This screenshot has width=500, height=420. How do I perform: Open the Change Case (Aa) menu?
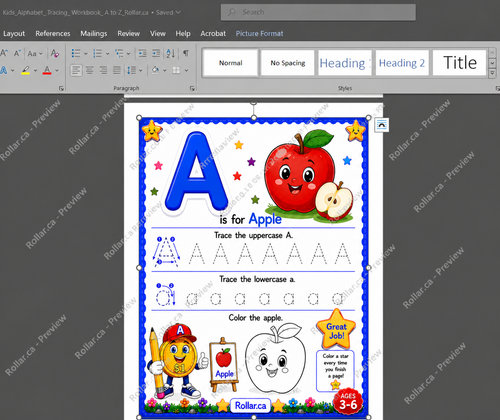35,53
